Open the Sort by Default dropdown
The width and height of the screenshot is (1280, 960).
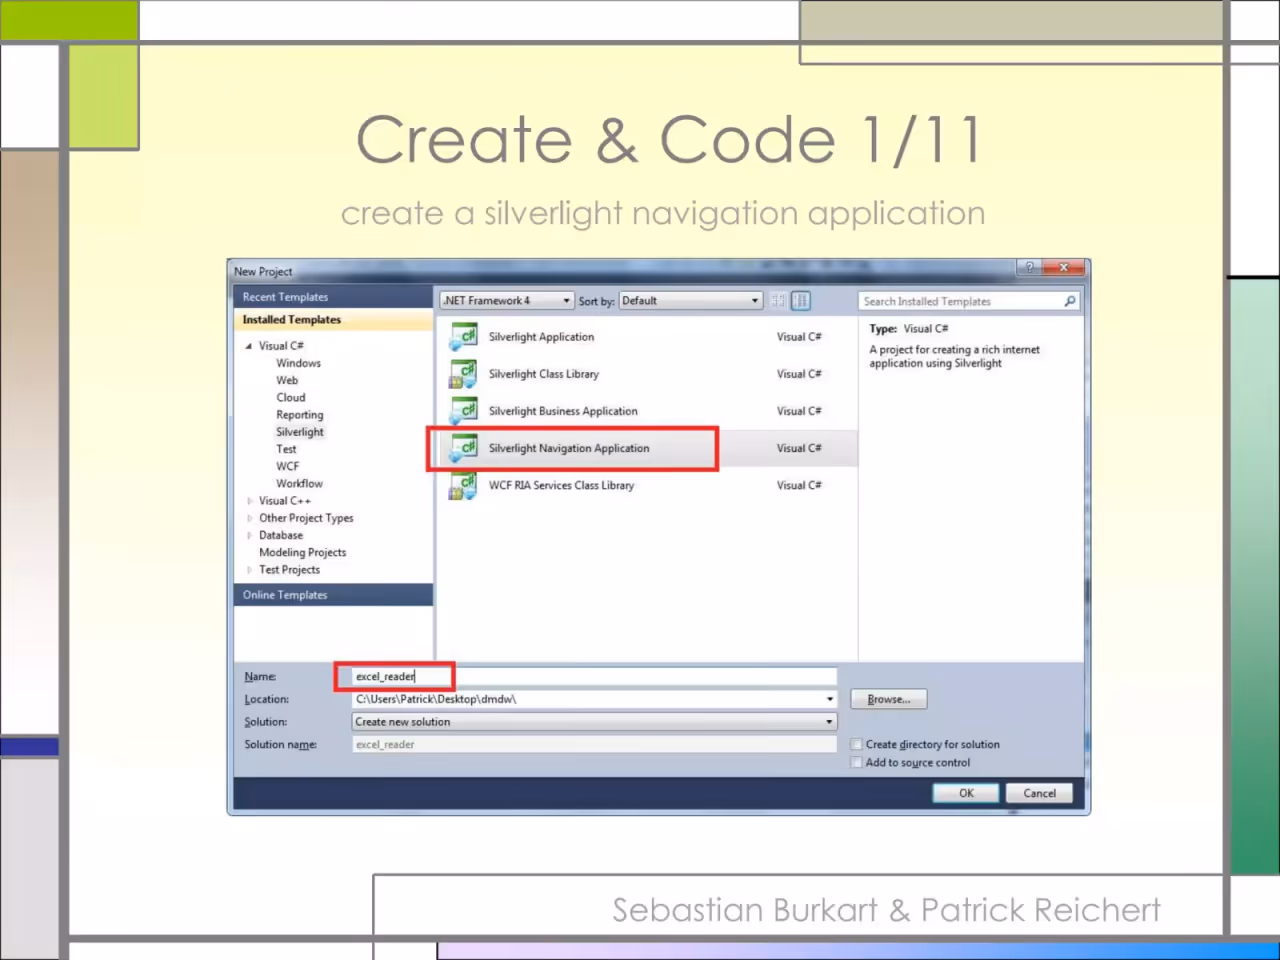pos(691,301)
